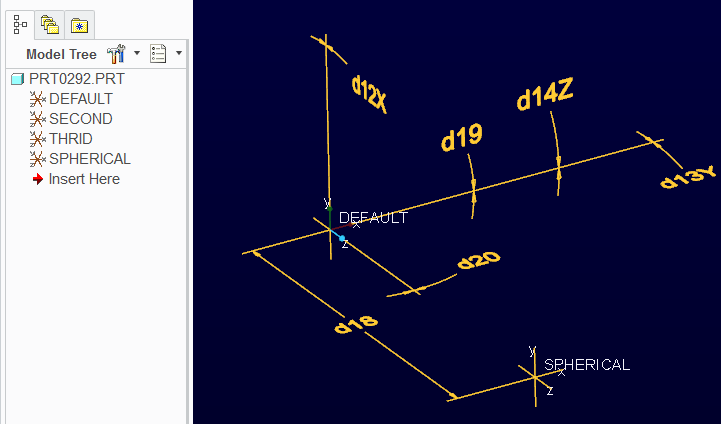Expand the settings tools dropdown arrow
The width and height of the screenshot is (721, 424).
coord(137,53)
